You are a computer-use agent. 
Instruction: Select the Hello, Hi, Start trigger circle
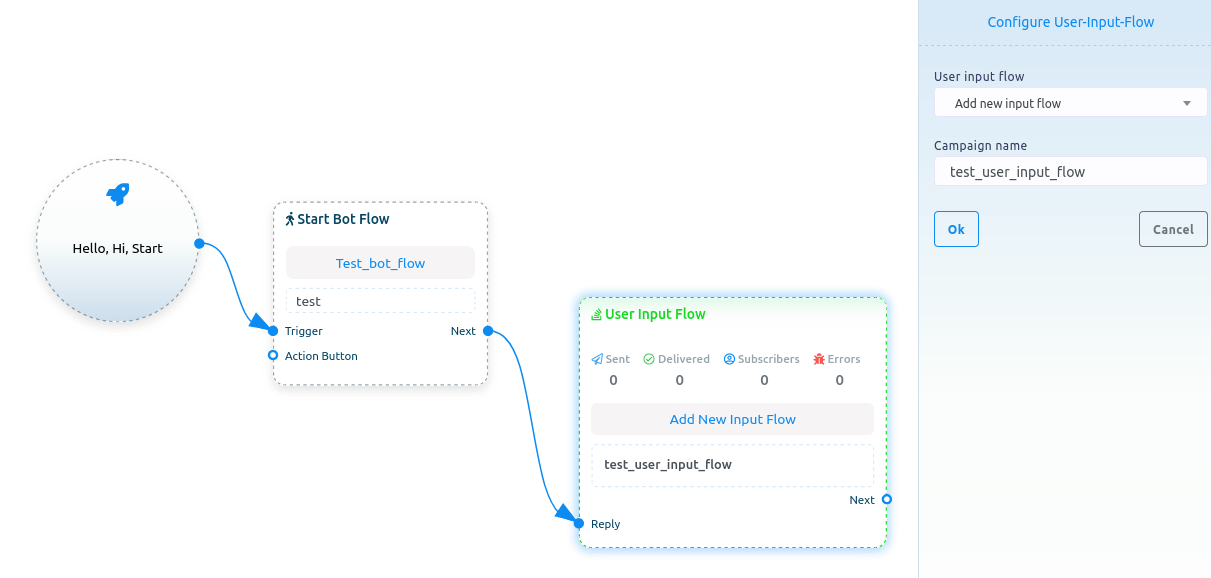[x=118, y=241]
